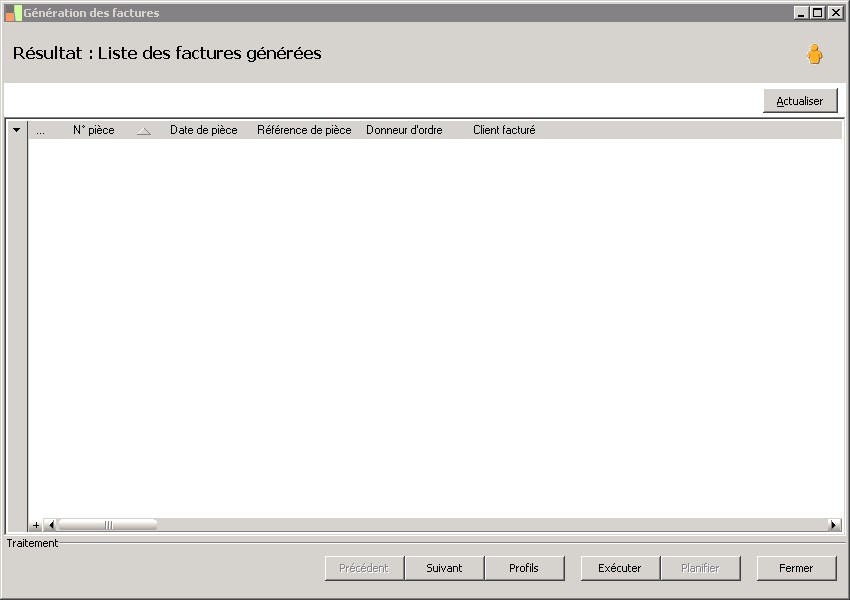Click the app icon in title bar
This screenshot has width=850, height=600.
[x=14, y=13]
